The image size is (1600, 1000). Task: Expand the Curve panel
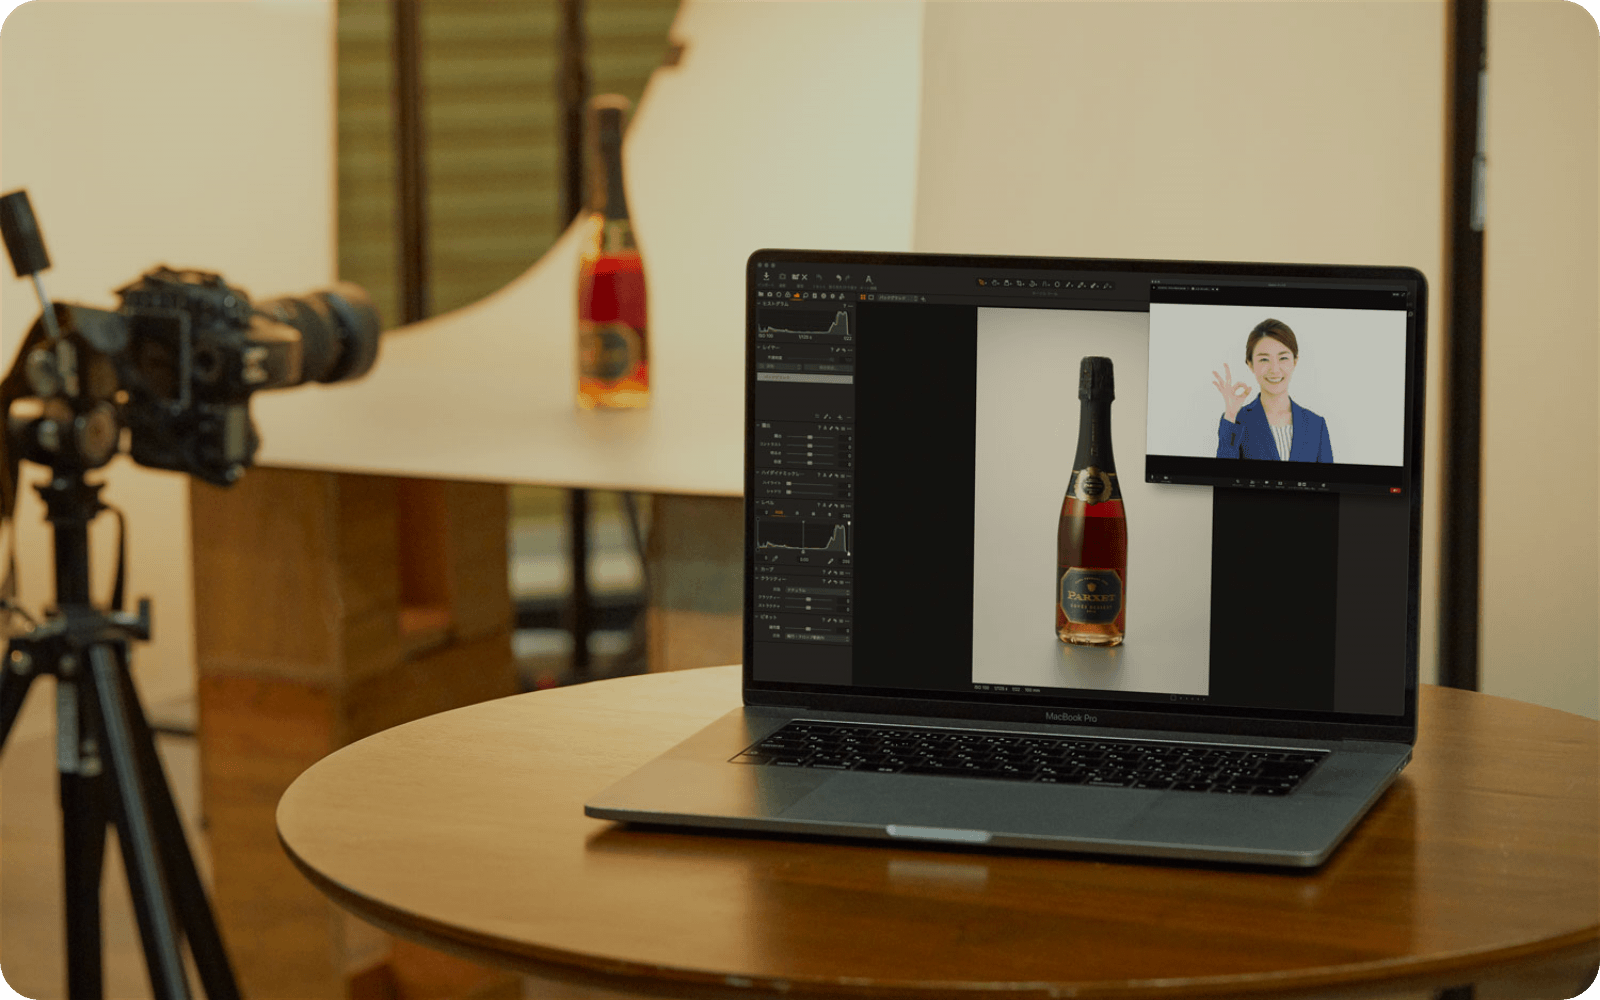(756, 569)
